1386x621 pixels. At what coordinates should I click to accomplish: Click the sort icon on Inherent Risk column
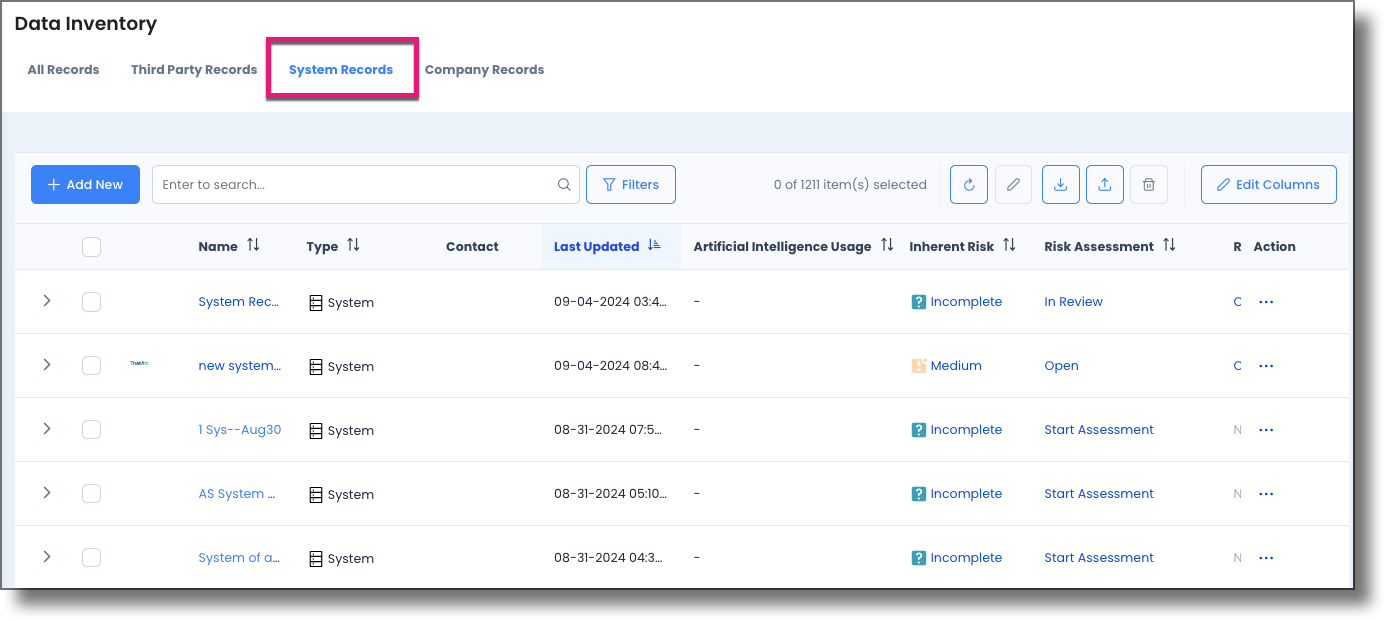click(1010, 245)
